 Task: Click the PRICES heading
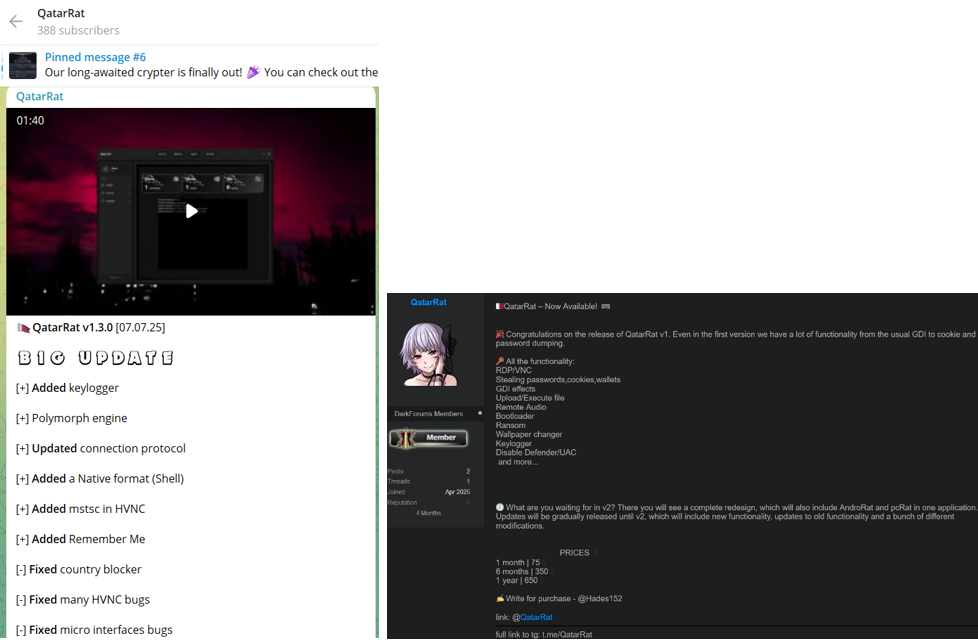(x=574, y=553)
